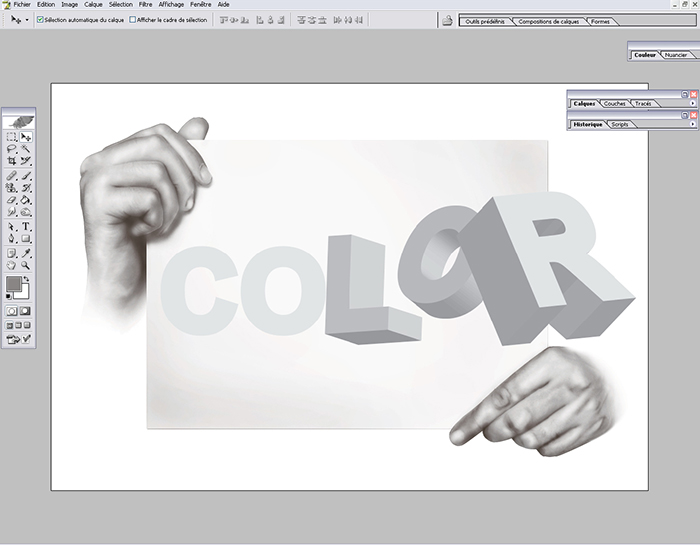
Task: Select the Move tool in the toolbox
Action: (x=26, y=136)
